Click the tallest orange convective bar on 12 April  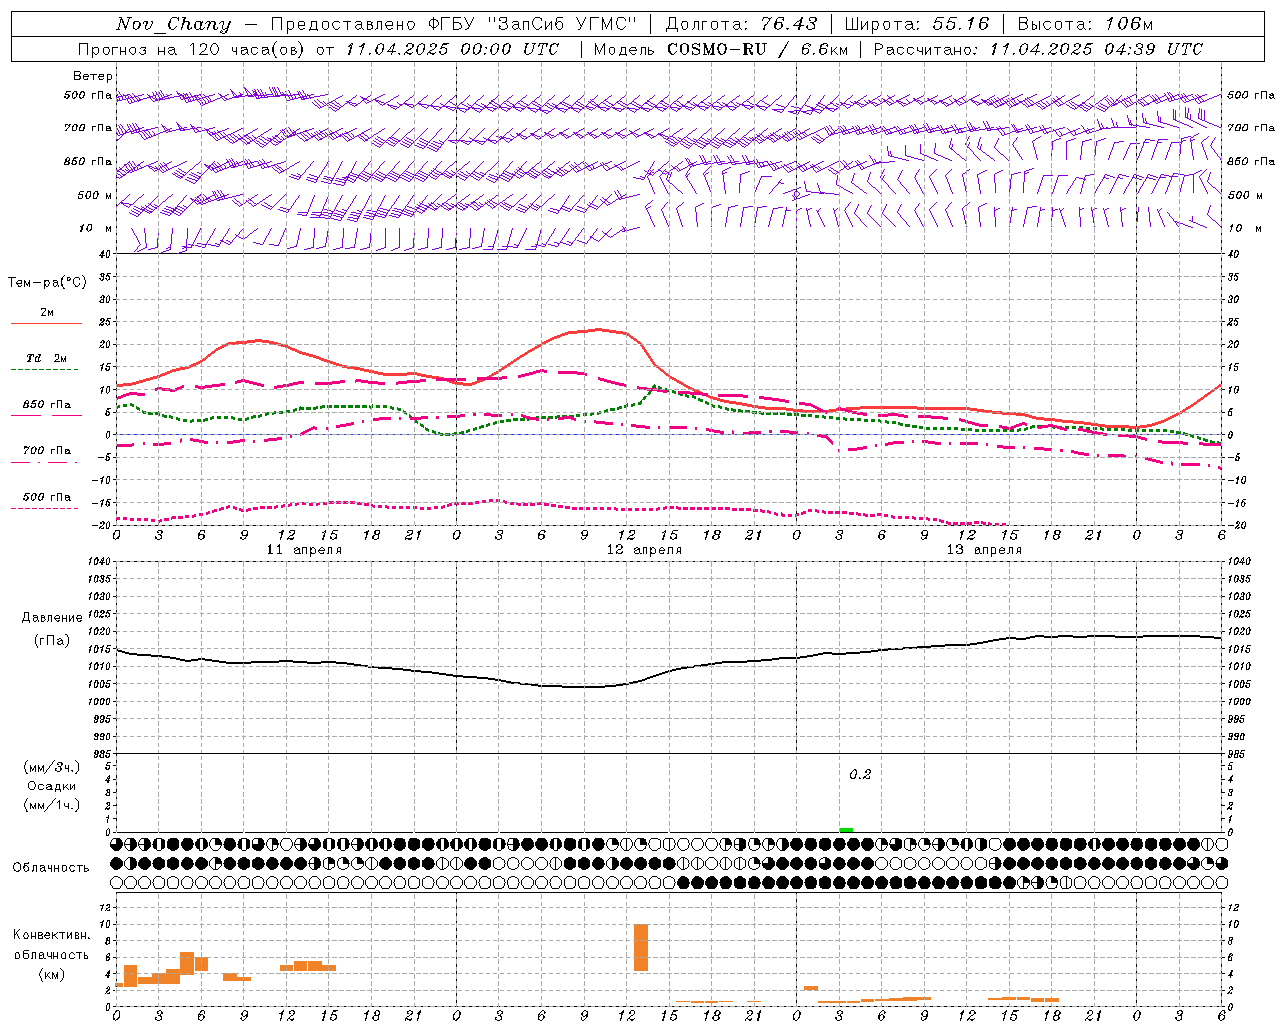[641, 947]
